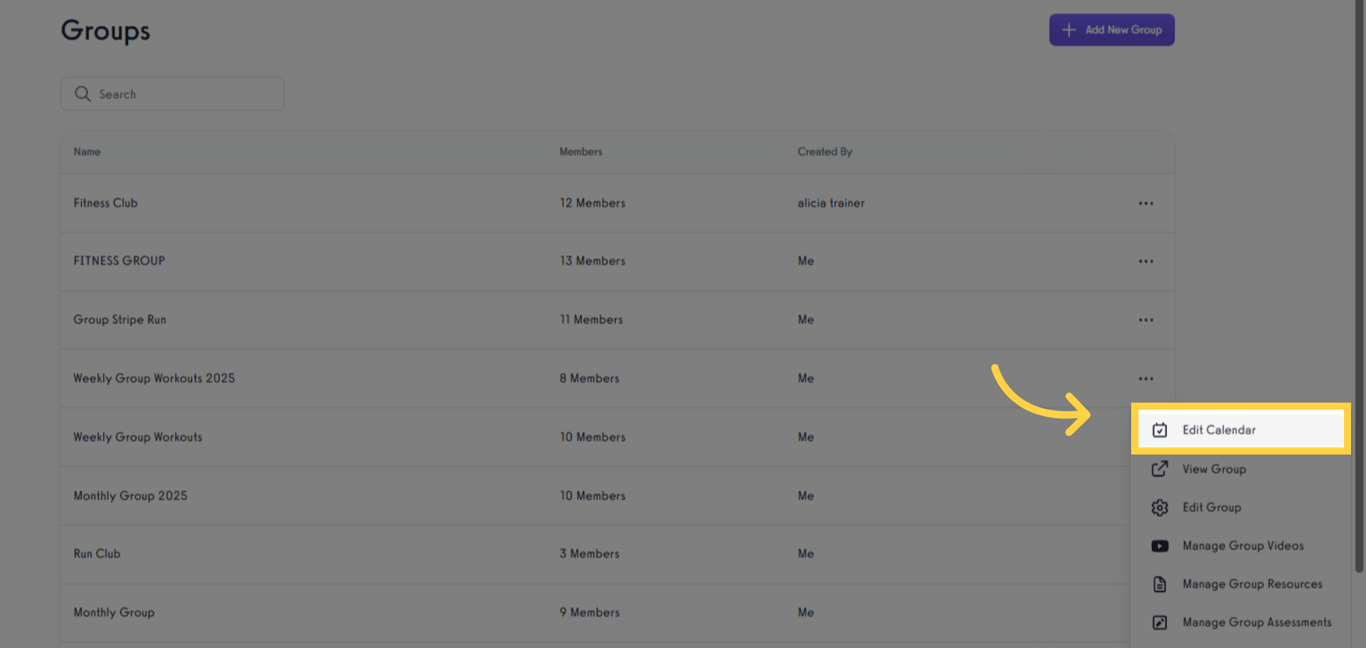This screenshot has height=648, width=1366.
Task: Choose Manage Group Assessments from the menu
Action: click(1254, 622)
